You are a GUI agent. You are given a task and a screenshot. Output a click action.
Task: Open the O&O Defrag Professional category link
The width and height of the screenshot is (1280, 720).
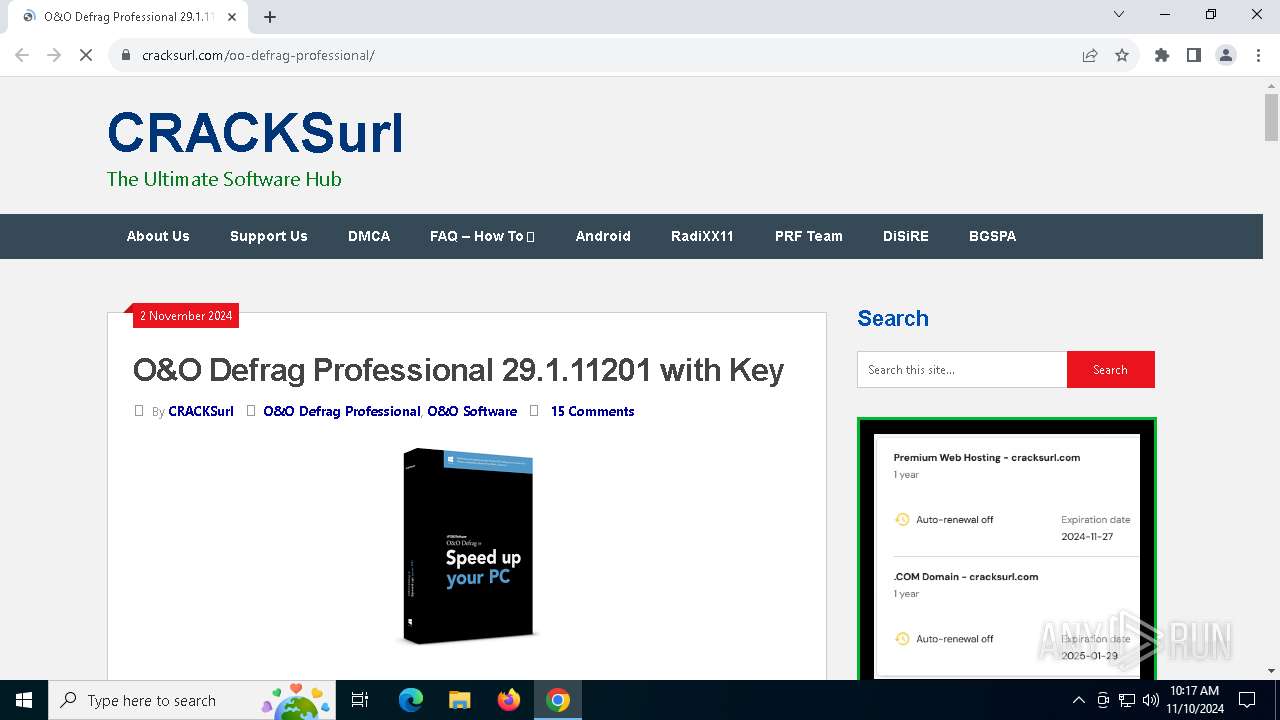(342, 411)
